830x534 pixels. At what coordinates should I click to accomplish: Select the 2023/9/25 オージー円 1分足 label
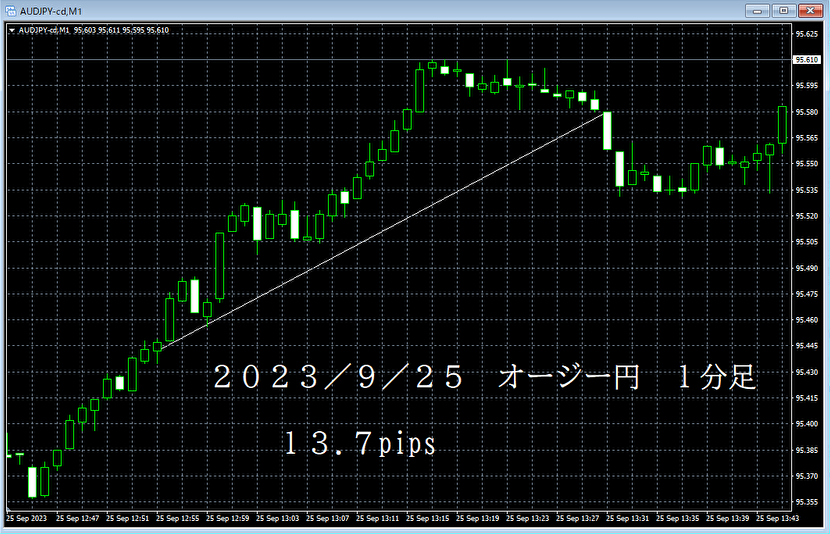(x=484, y=377)
